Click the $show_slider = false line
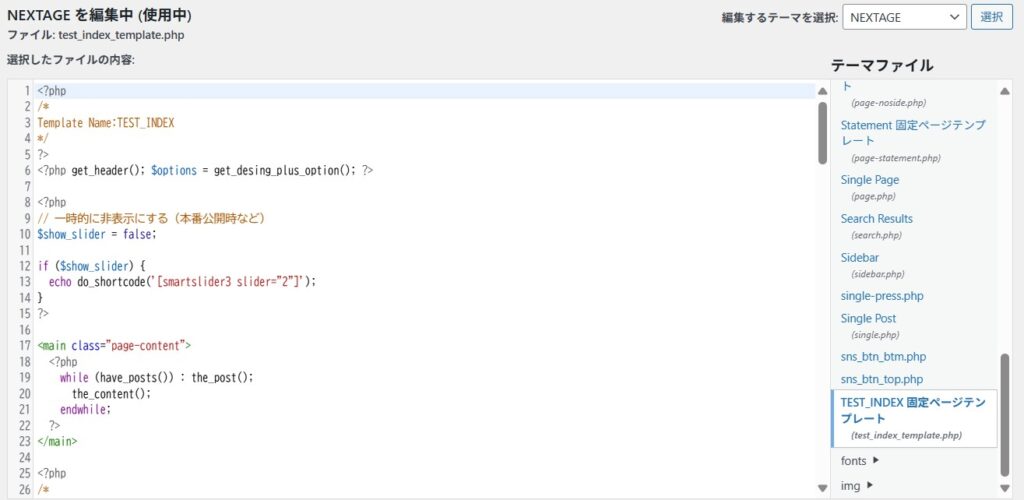The image size is (1024, 500). point(97,234)
